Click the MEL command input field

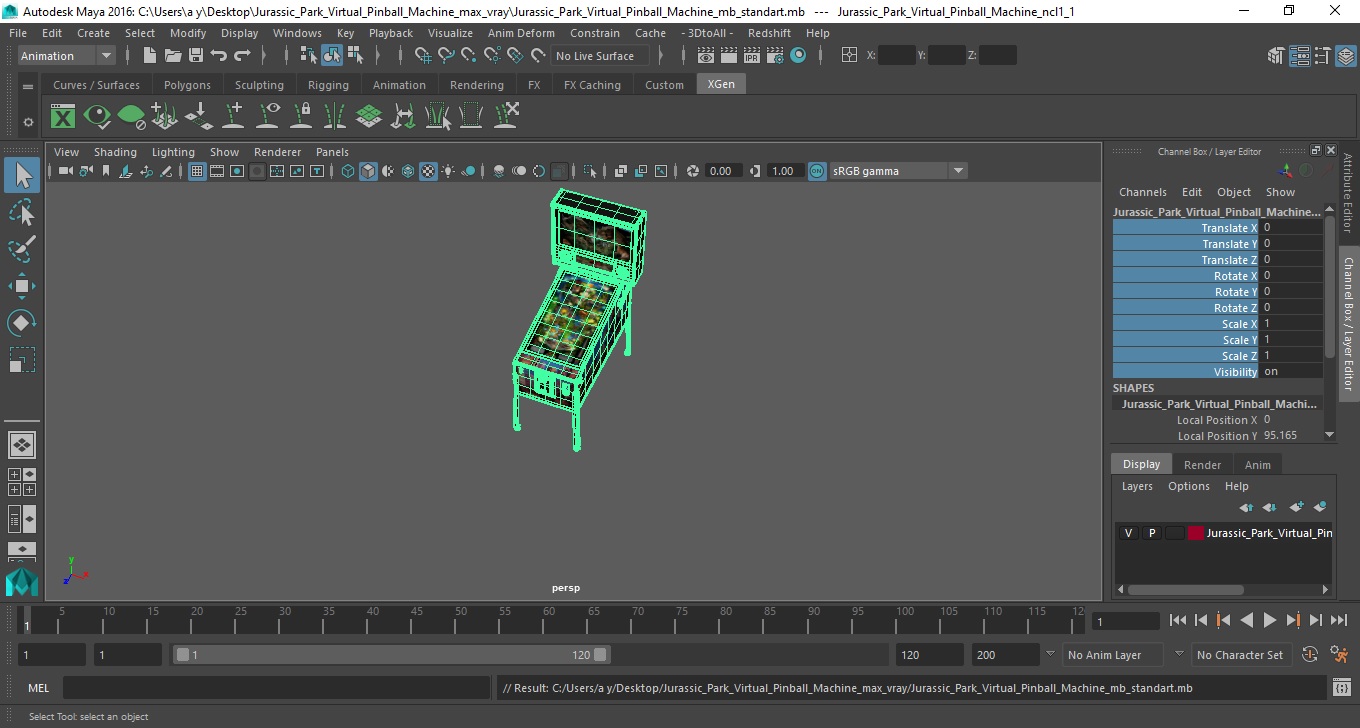[x=275, y=688]
